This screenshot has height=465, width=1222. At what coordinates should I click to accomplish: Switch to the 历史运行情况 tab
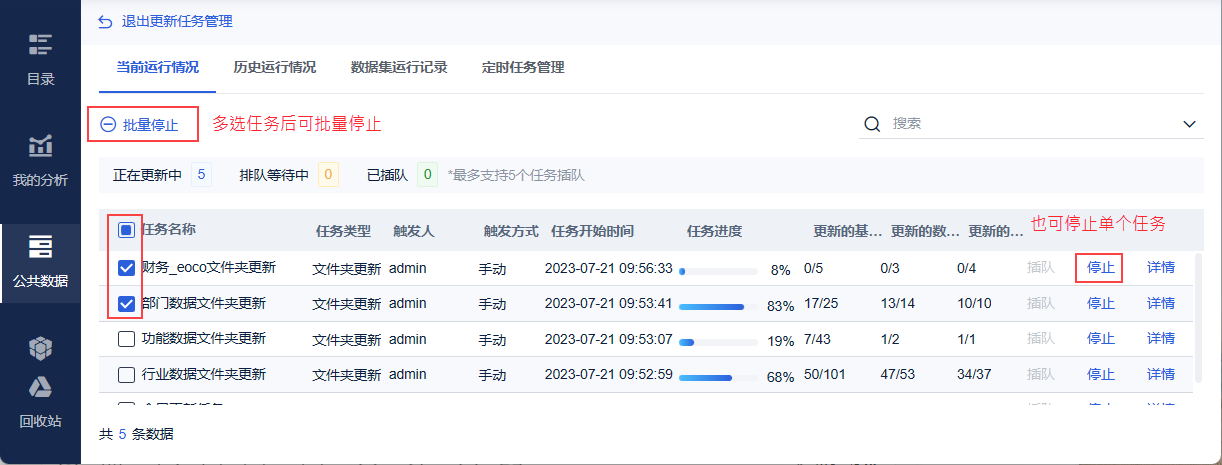[274, 68]
